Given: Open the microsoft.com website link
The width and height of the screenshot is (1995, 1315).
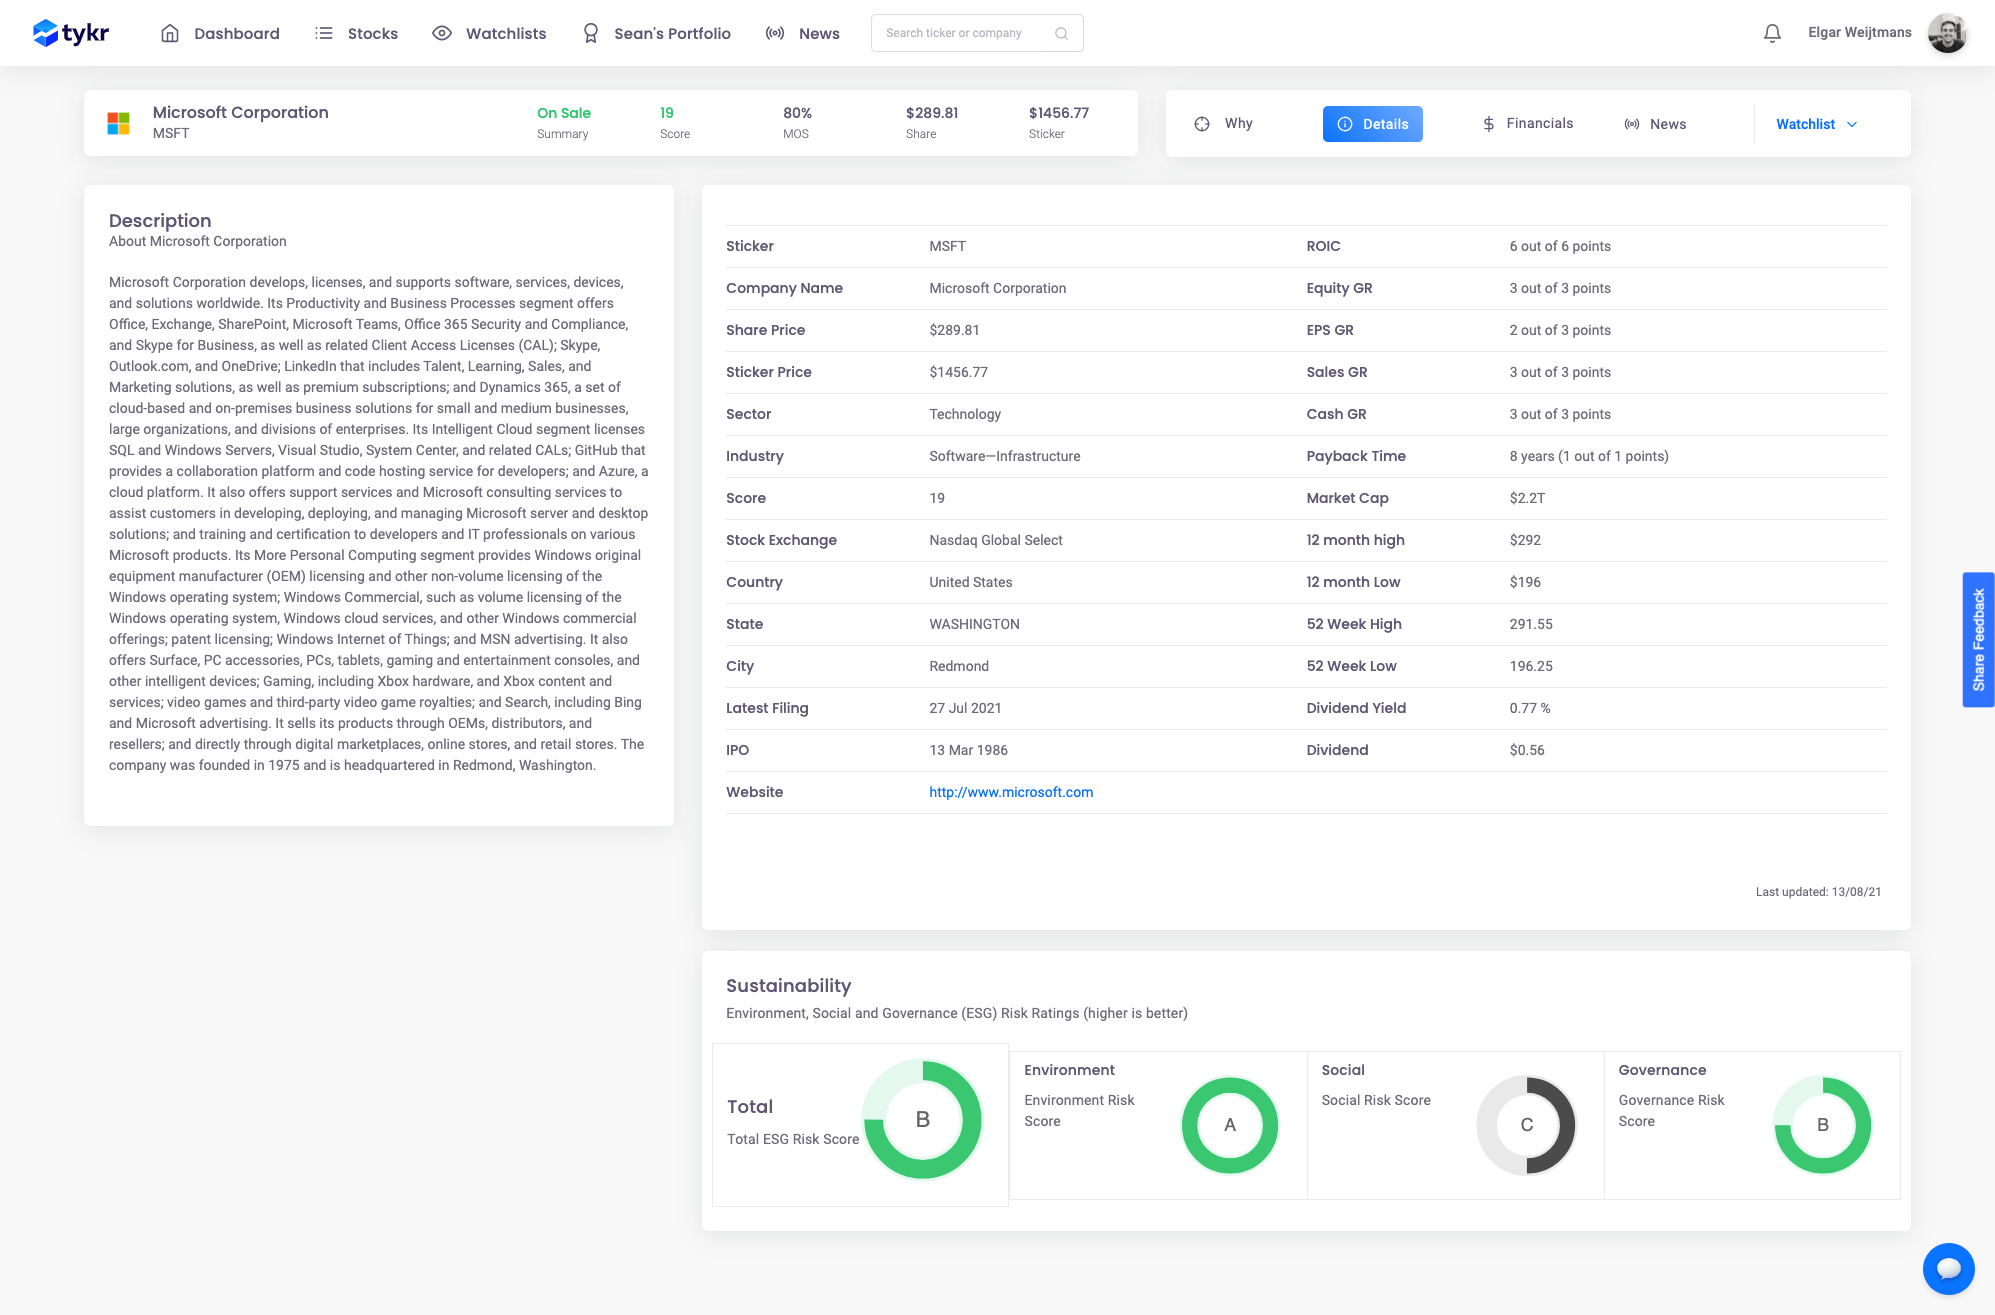Looking at the screenshot, I should pyautogui.click(x=1011, y=792).
